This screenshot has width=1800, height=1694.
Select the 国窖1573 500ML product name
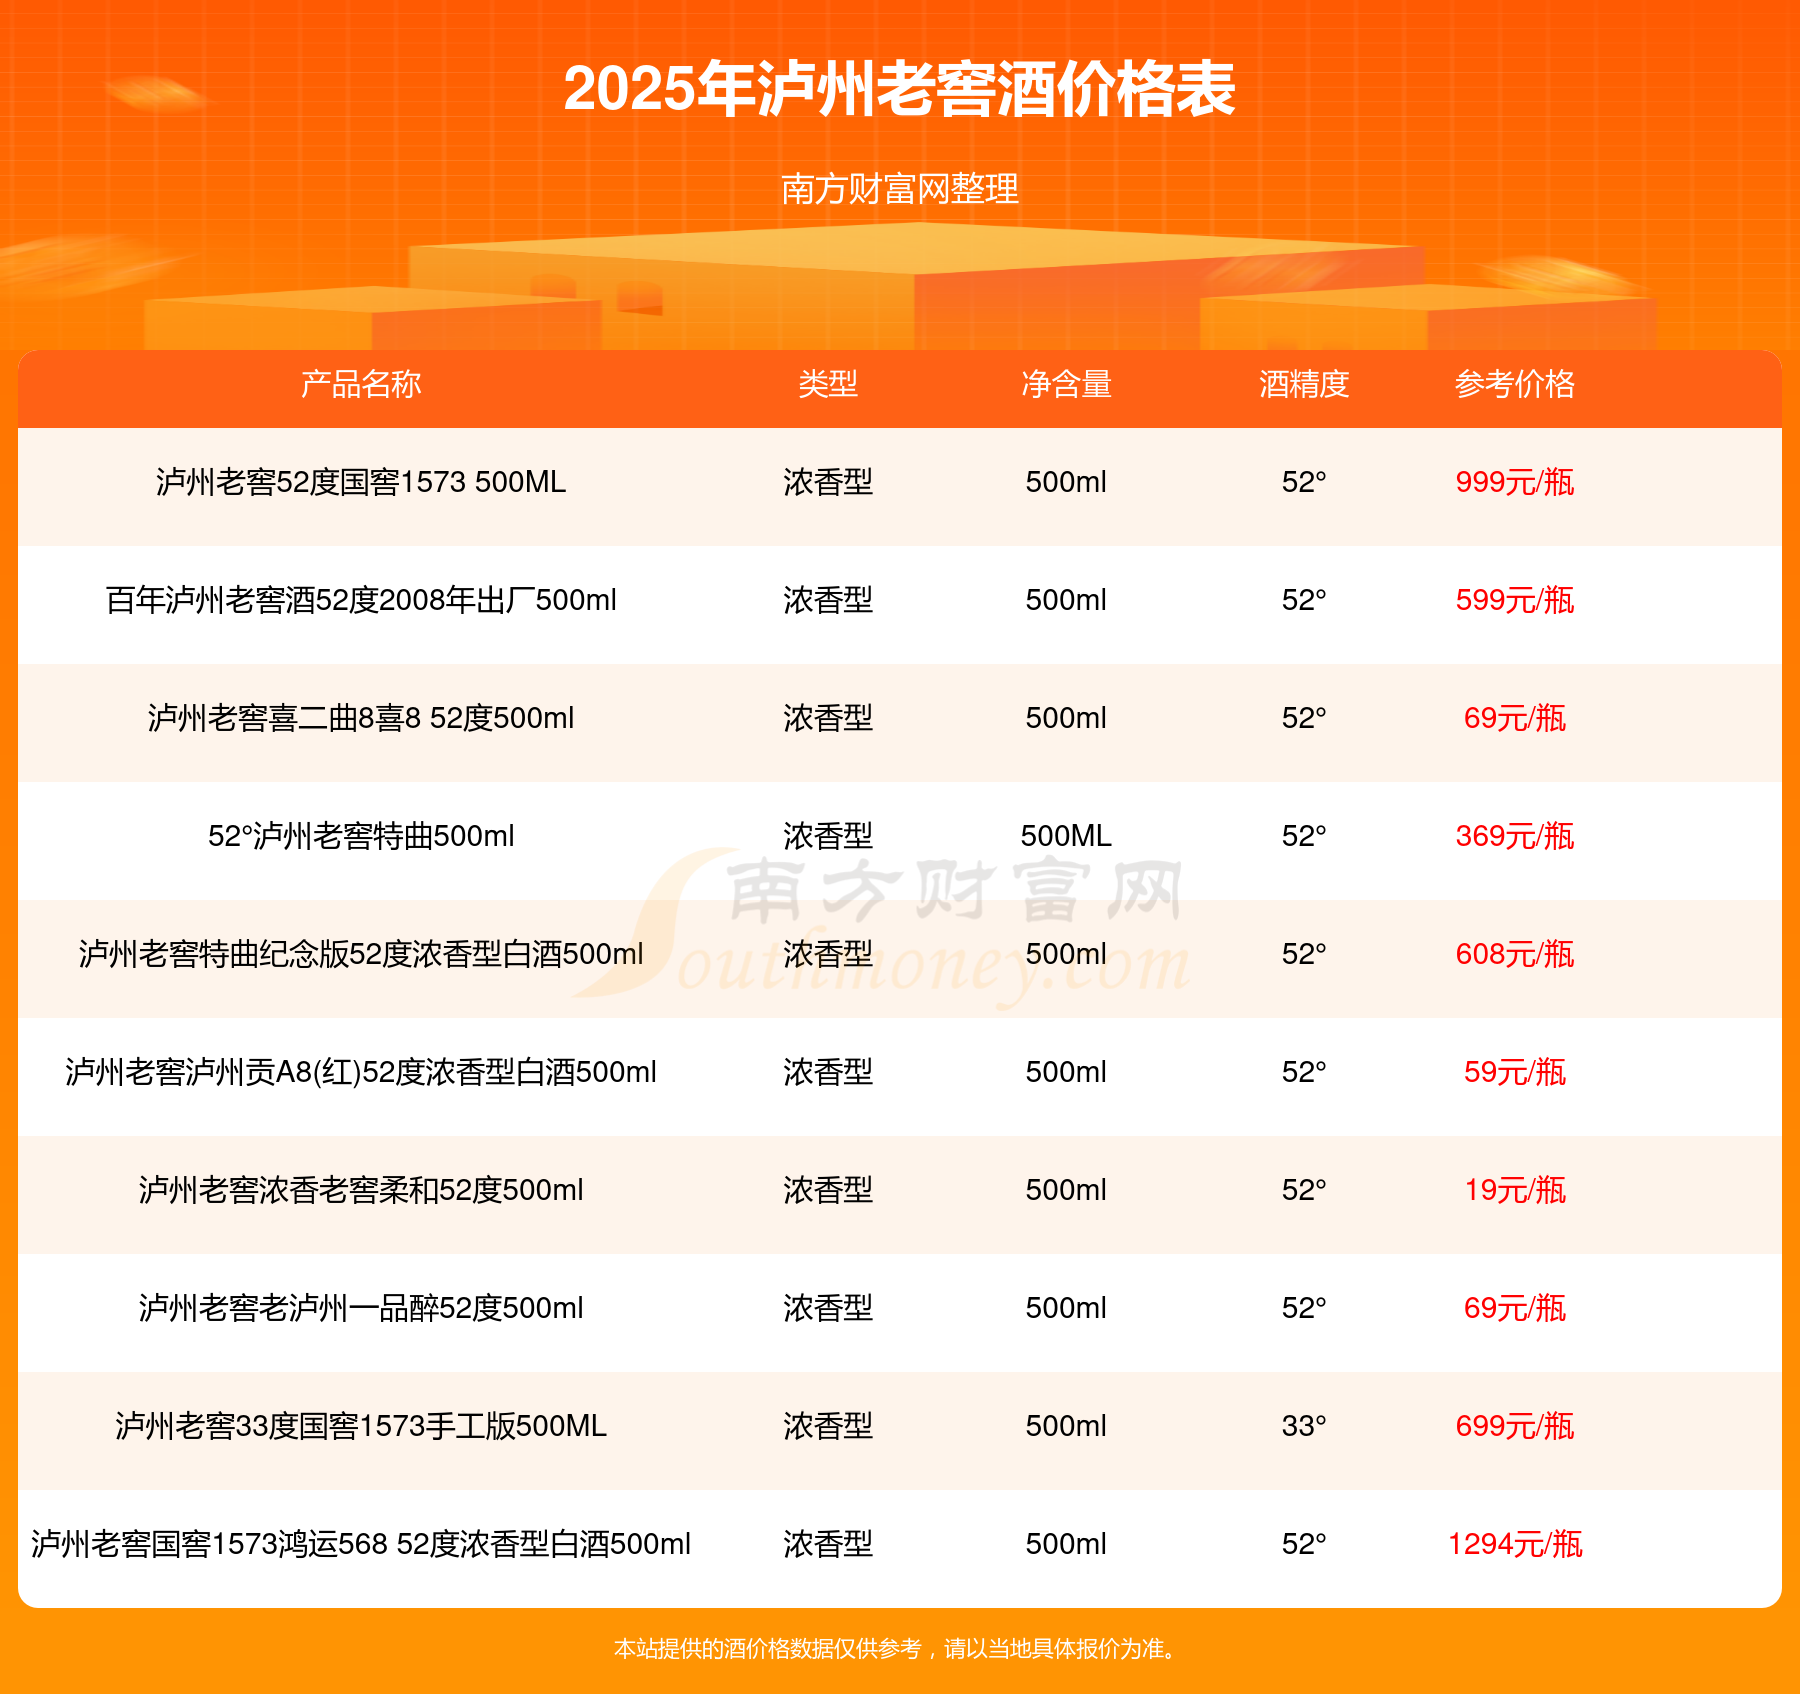point(361,482)
